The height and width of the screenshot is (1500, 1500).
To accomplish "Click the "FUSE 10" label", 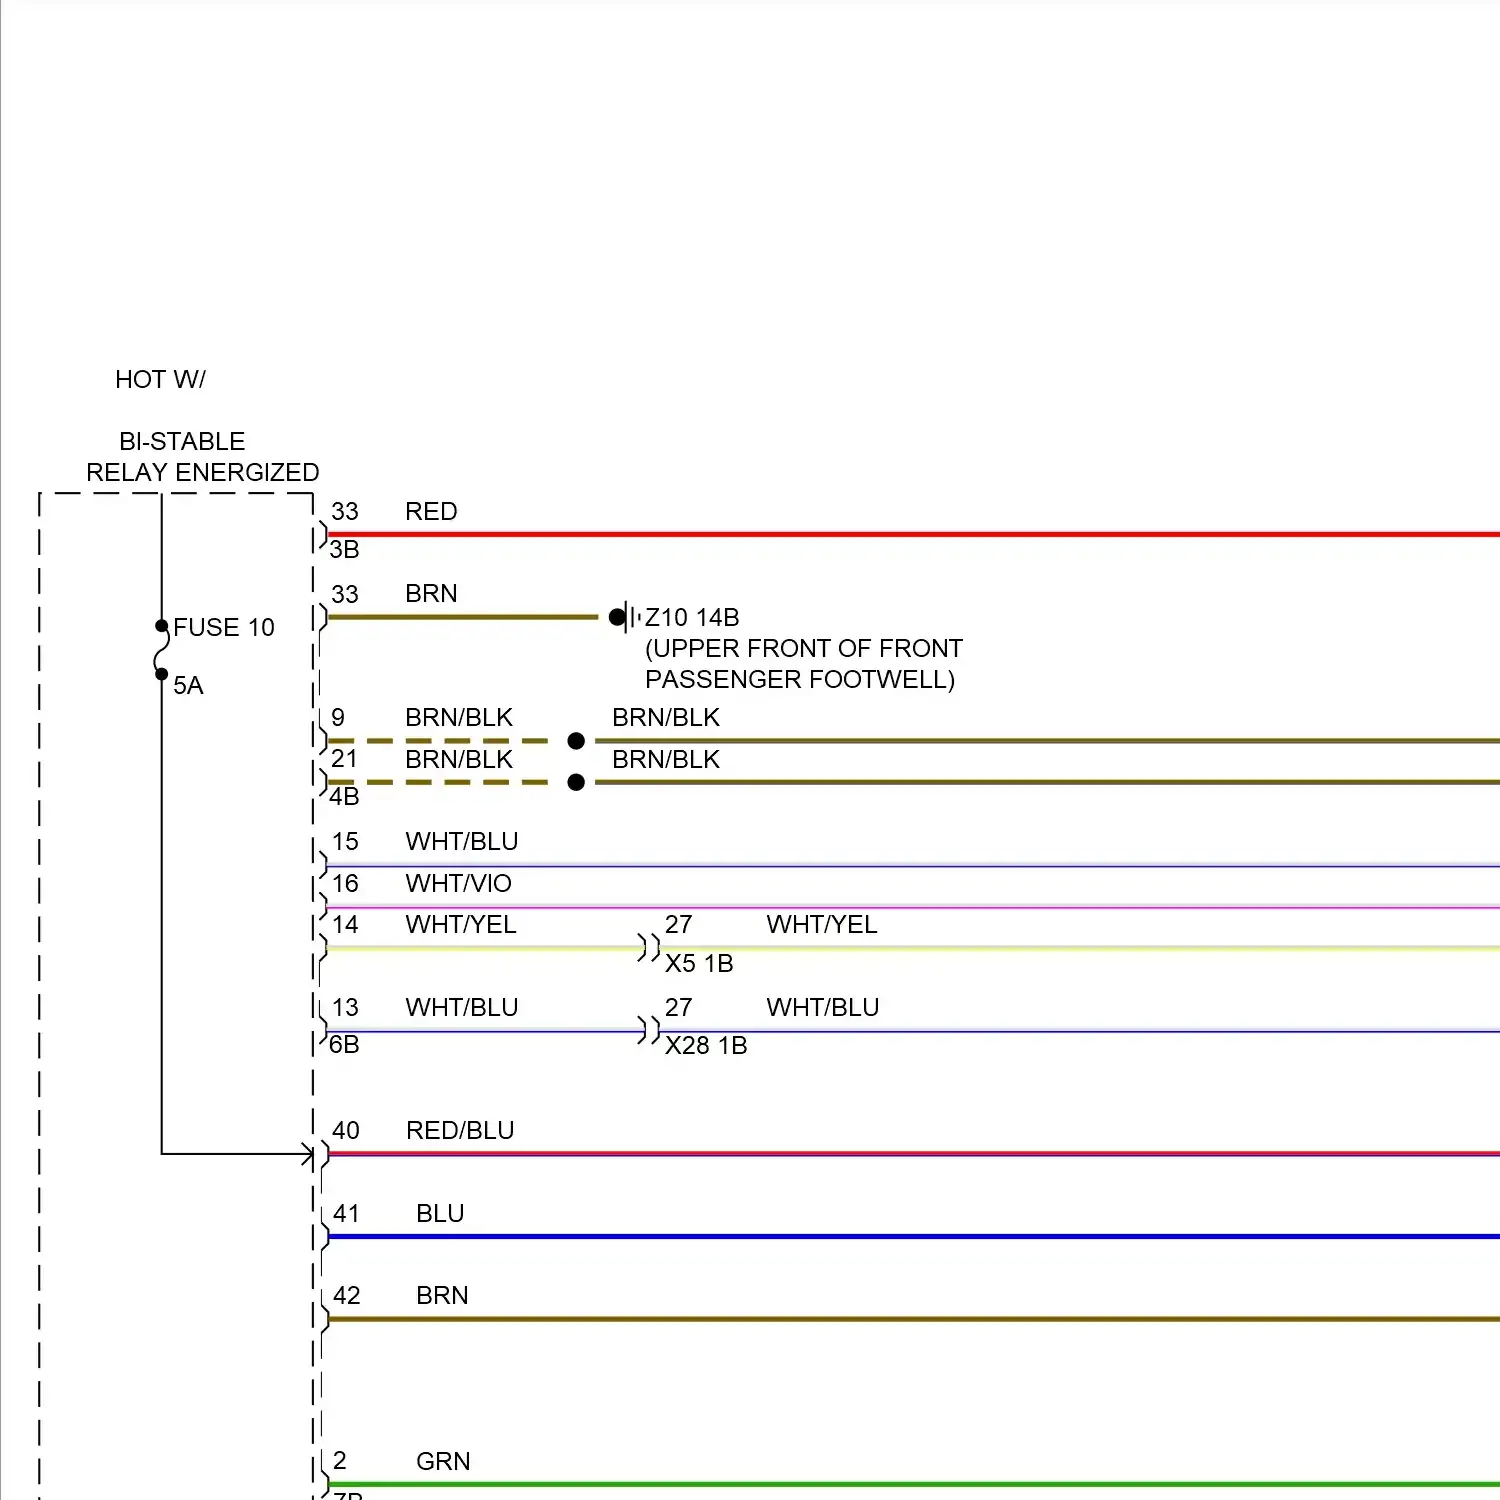I will (x=224, y=628).
